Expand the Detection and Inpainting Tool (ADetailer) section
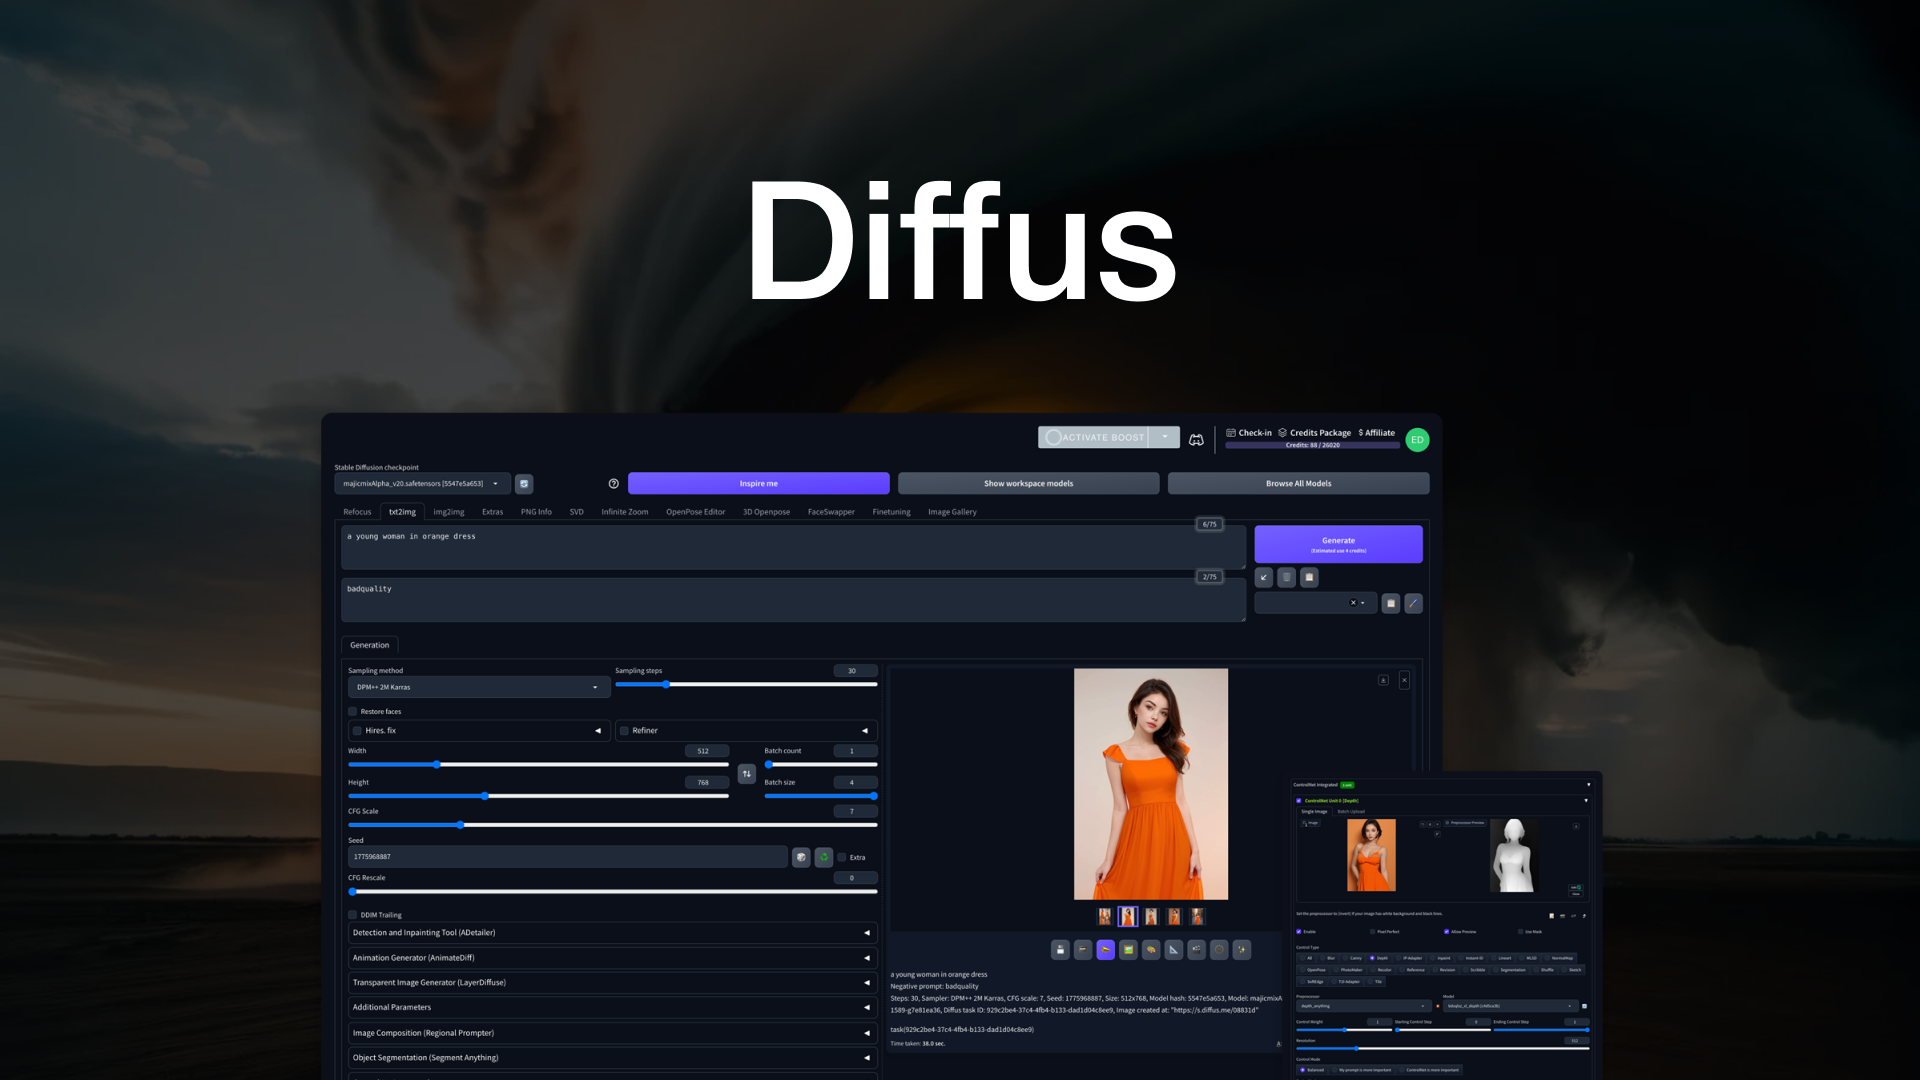The image size is (1920, 1080). click(611, 932)
